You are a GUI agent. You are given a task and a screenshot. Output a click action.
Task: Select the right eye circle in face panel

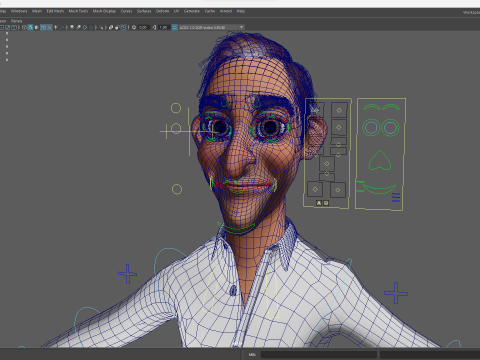(390, 128)
